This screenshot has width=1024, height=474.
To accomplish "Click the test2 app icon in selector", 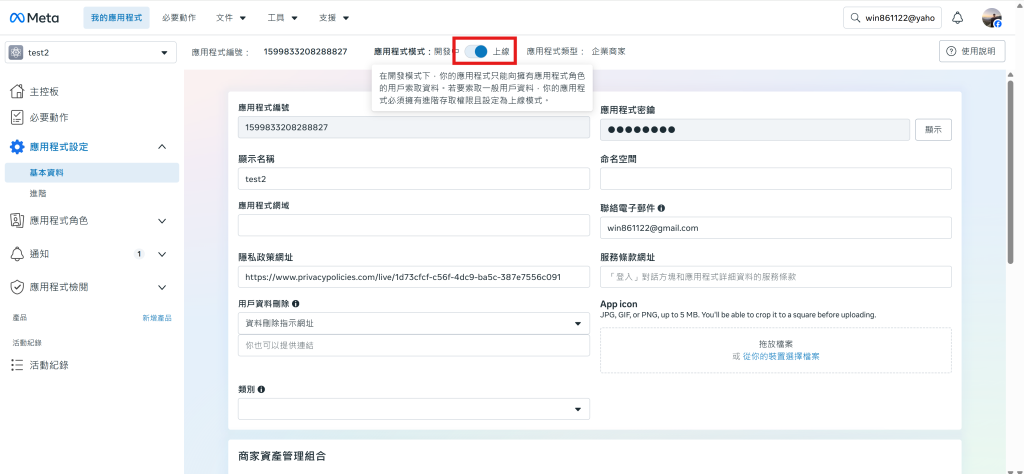I will coord(16,52).
